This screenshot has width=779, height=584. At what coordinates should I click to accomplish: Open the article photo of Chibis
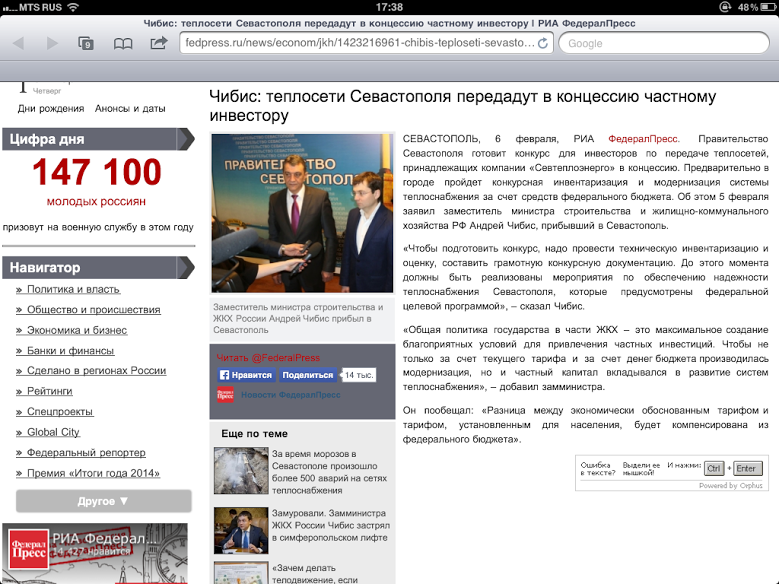(302, 213)
